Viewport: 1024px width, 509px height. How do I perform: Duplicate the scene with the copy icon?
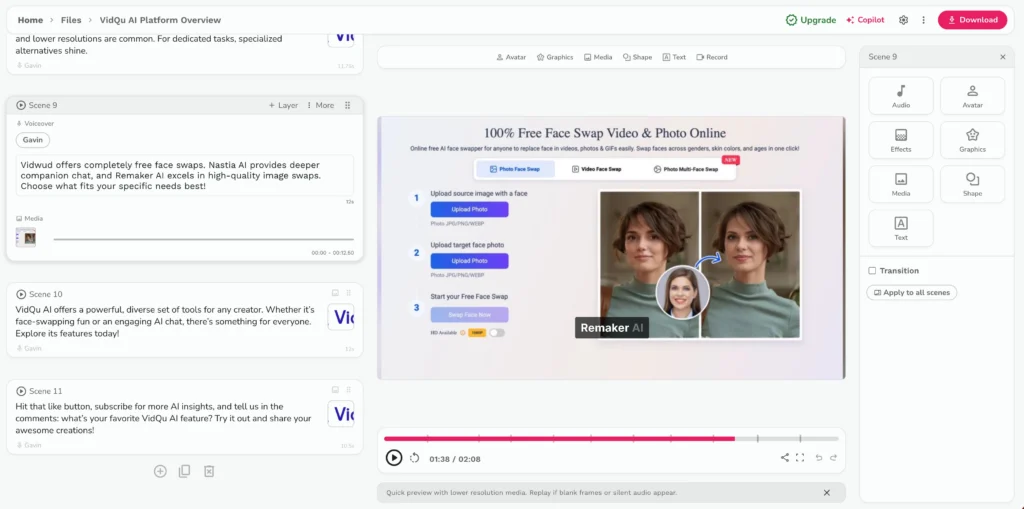(185, 471)
